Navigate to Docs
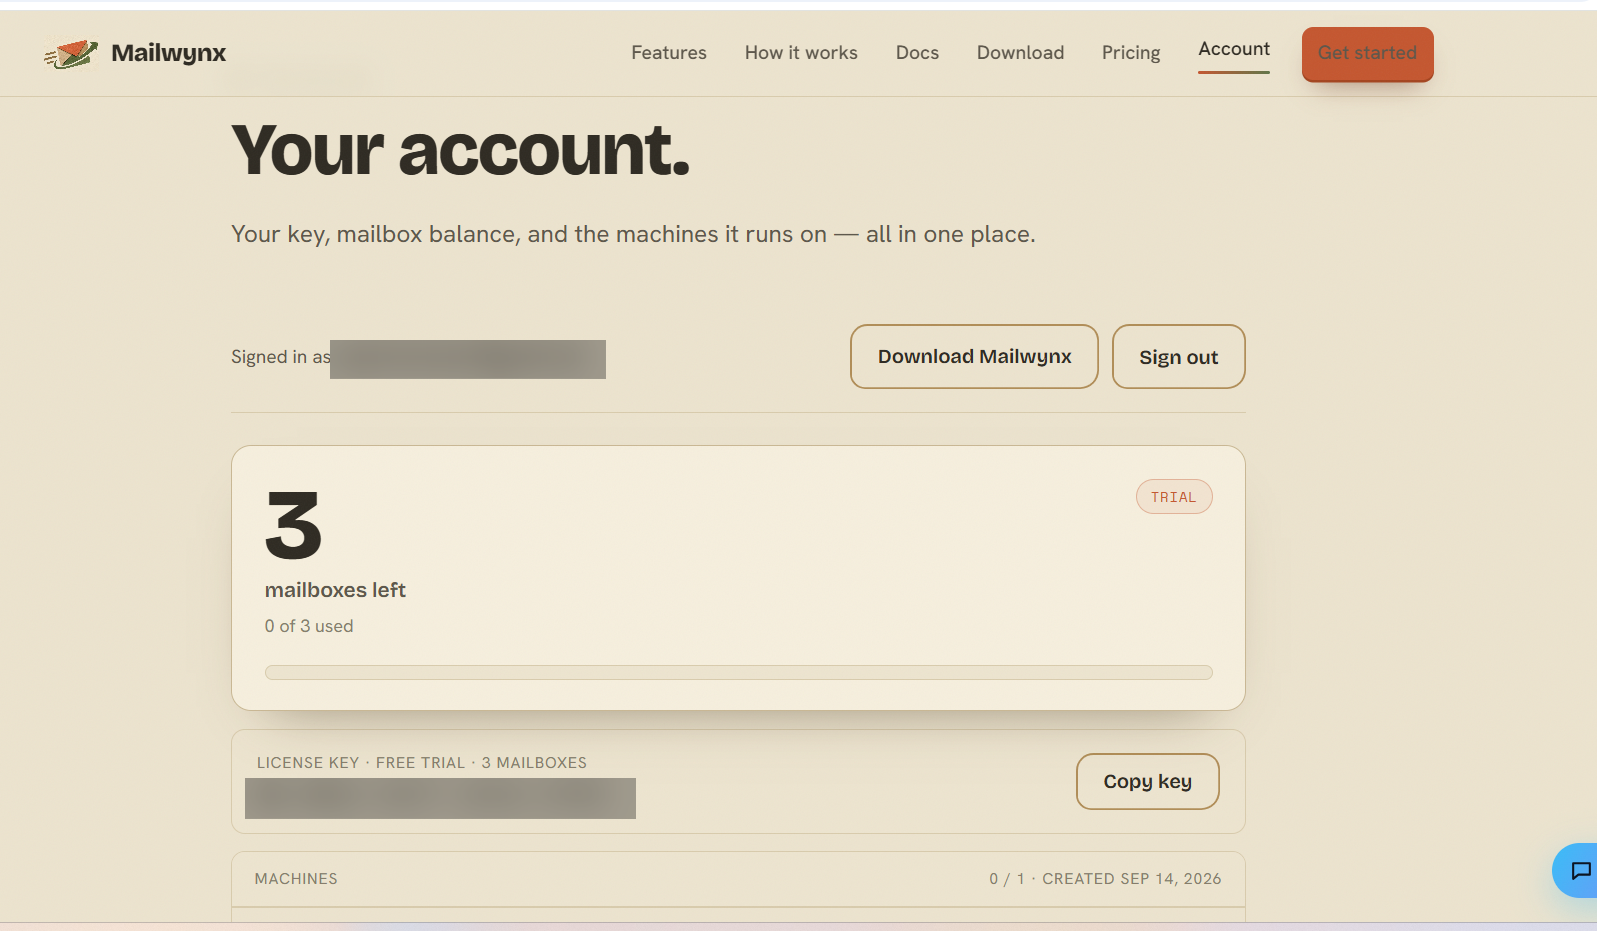 (917, 53)
